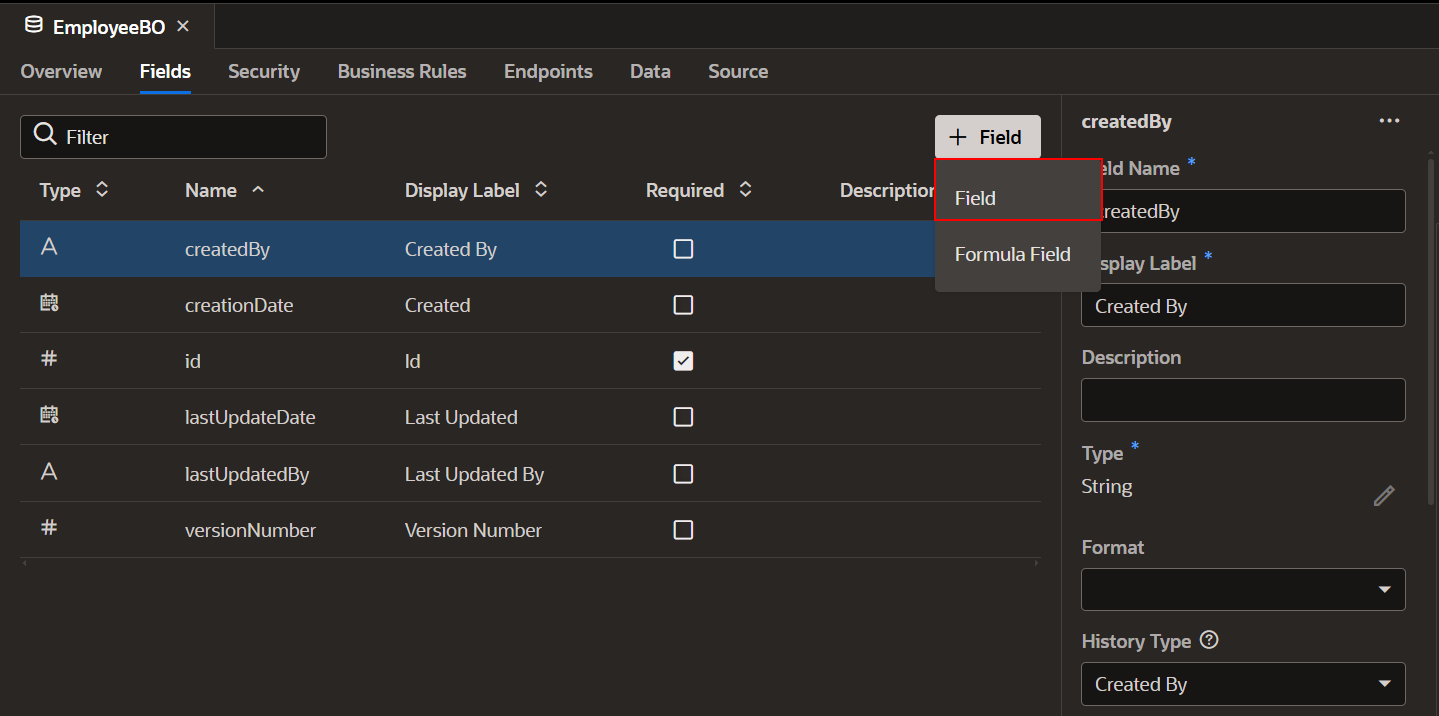Click the pencil icon to edit Type
1439x716 pixels.
1384,495
